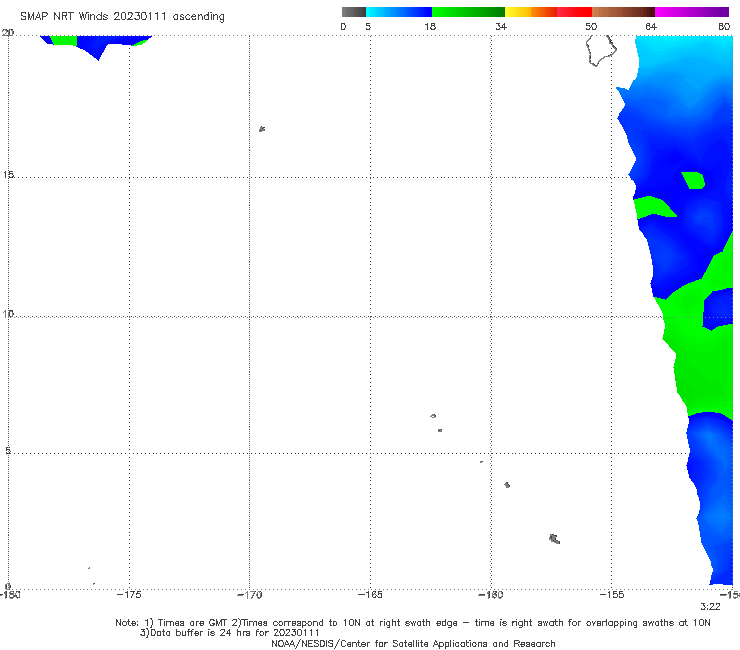
Task: Click the swath time stamp '3:22'
Action: [x=710, y=607]
